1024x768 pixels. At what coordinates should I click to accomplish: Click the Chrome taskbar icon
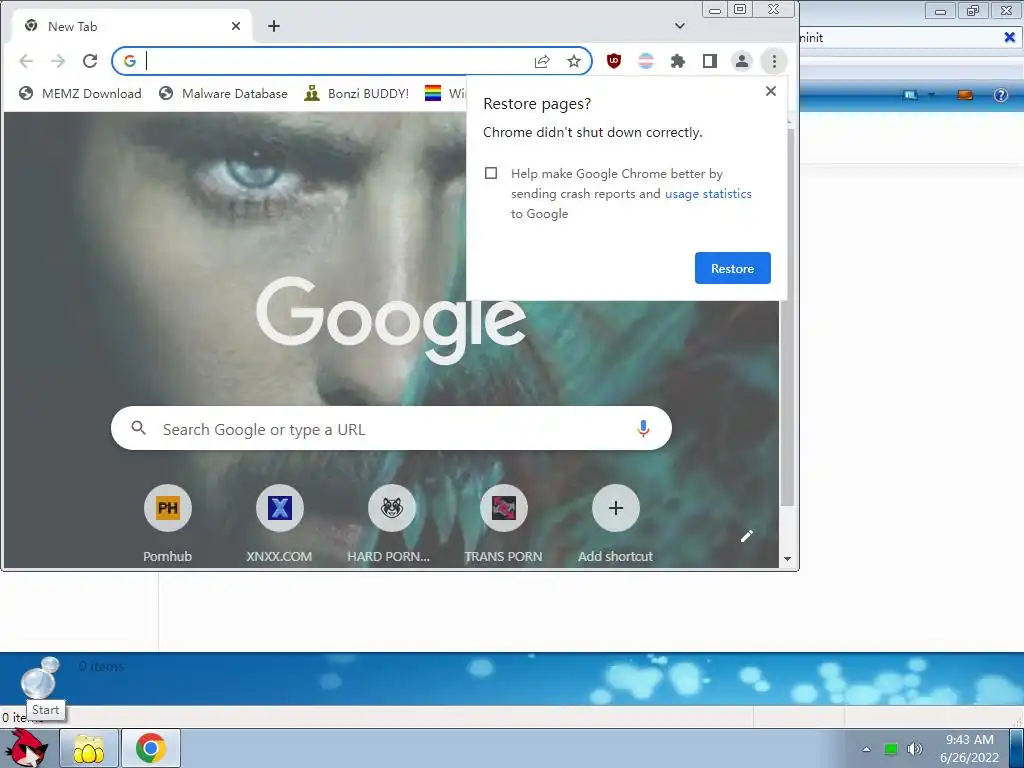151,748
